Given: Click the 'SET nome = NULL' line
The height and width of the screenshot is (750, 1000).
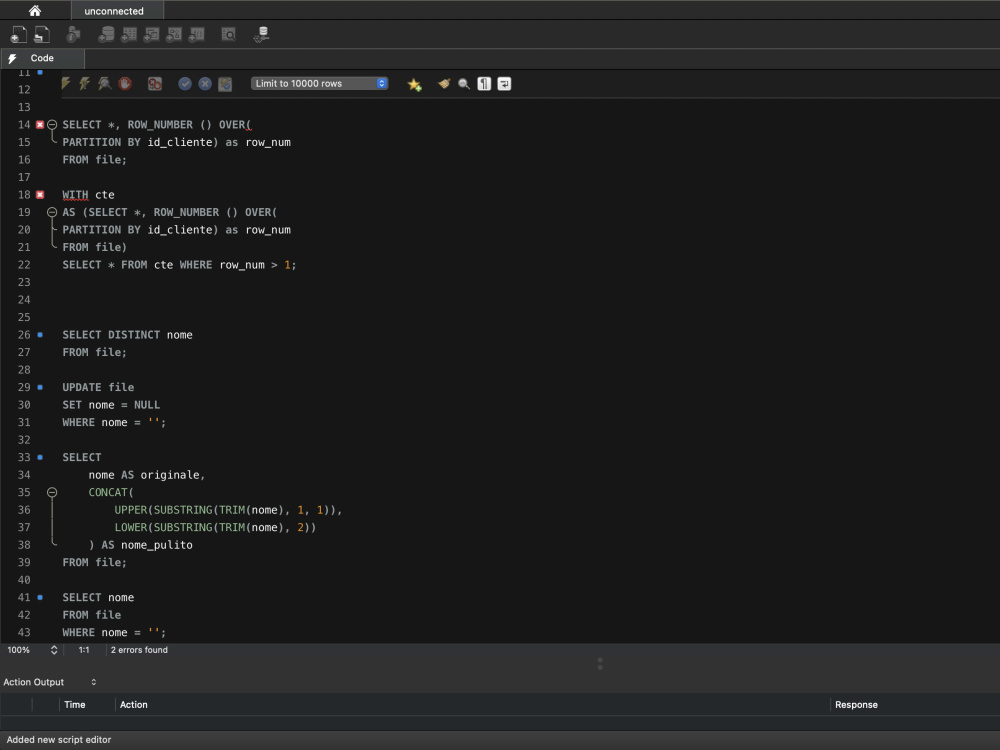Looking at the screenshot, I should pyautogui.click(x=111, y=405).
